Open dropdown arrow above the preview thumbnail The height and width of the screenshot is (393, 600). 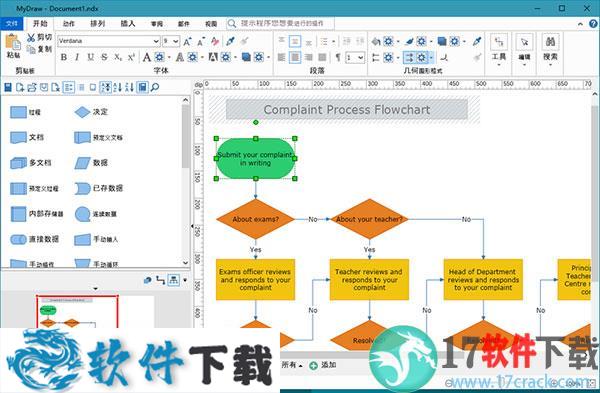click(x=95, y=289)
